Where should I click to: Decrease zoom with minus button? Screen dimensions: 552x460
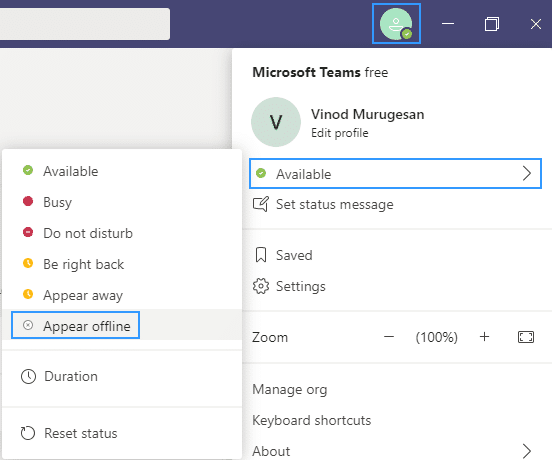click(x=389, y=337)
